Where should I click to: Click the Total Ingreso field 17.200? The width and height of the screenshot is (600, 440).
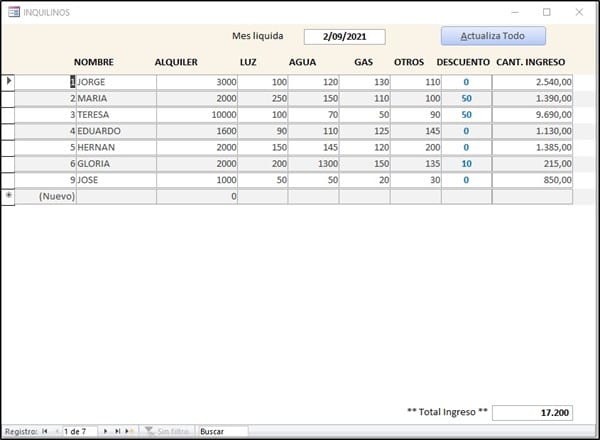point(533,412)
